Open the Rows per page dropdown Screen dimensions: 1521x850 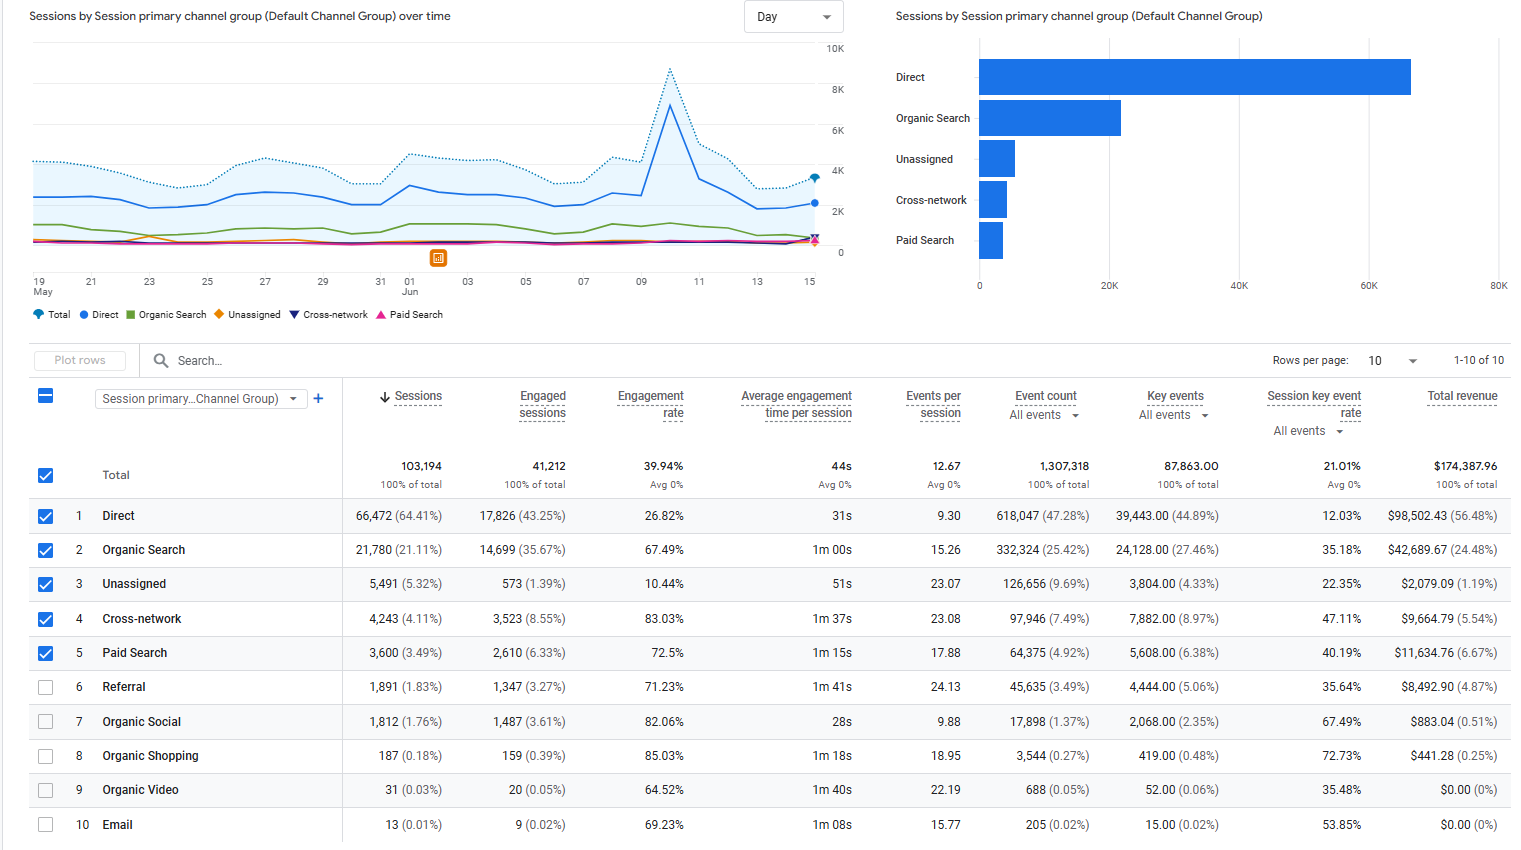click(1393, 361)
